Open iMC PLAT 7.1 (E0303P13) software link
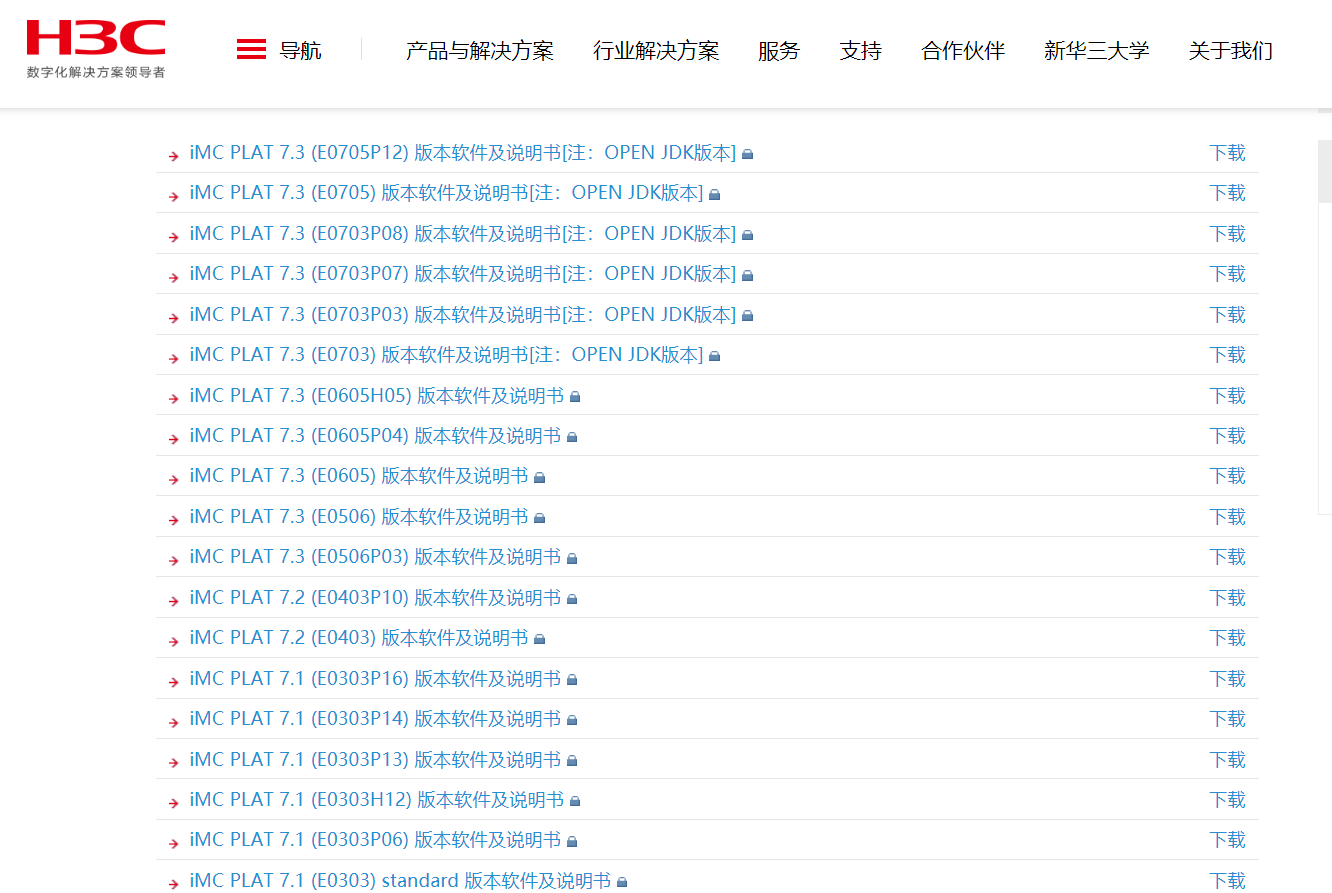Screen dimensions: 1332x893 376,760
